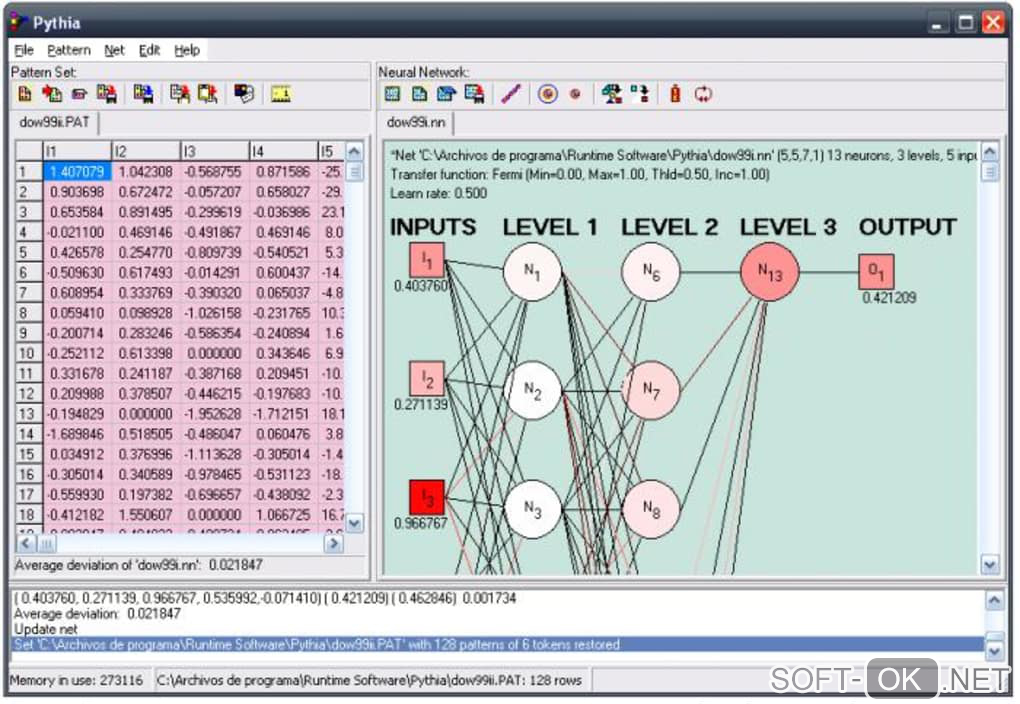This screenshot has width=1020, height=704.
Task: Click the squares-with-down-arrow icon
Action: coord(639,94)
